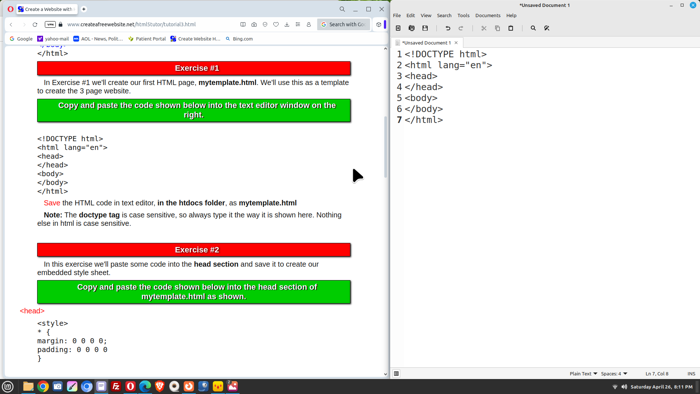Open system menu button on taskbar
Image resolution: width=700 pixels, height=394 pixels.
click(8, 386)
